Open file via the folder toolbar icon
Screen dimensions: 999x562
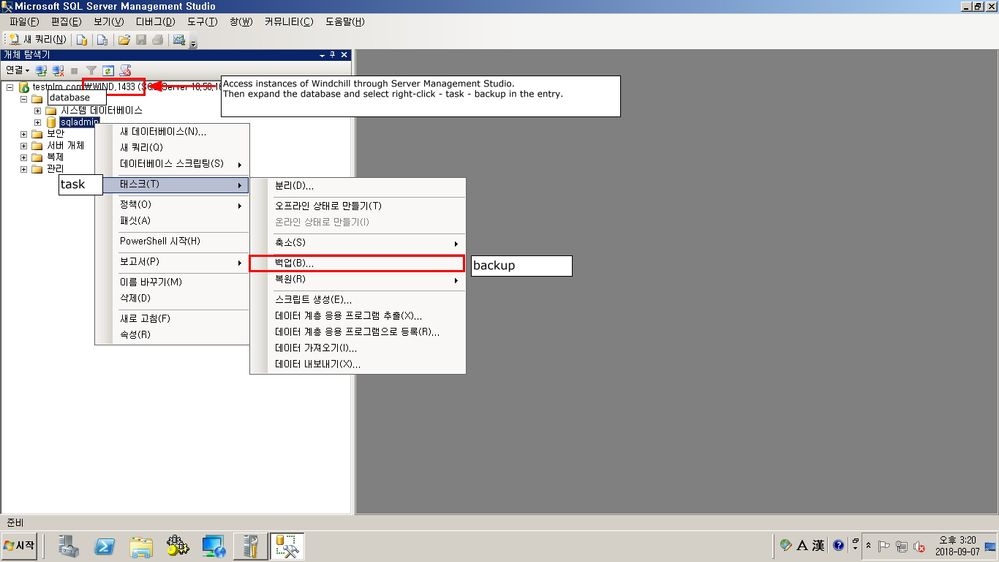click(124, 40)
